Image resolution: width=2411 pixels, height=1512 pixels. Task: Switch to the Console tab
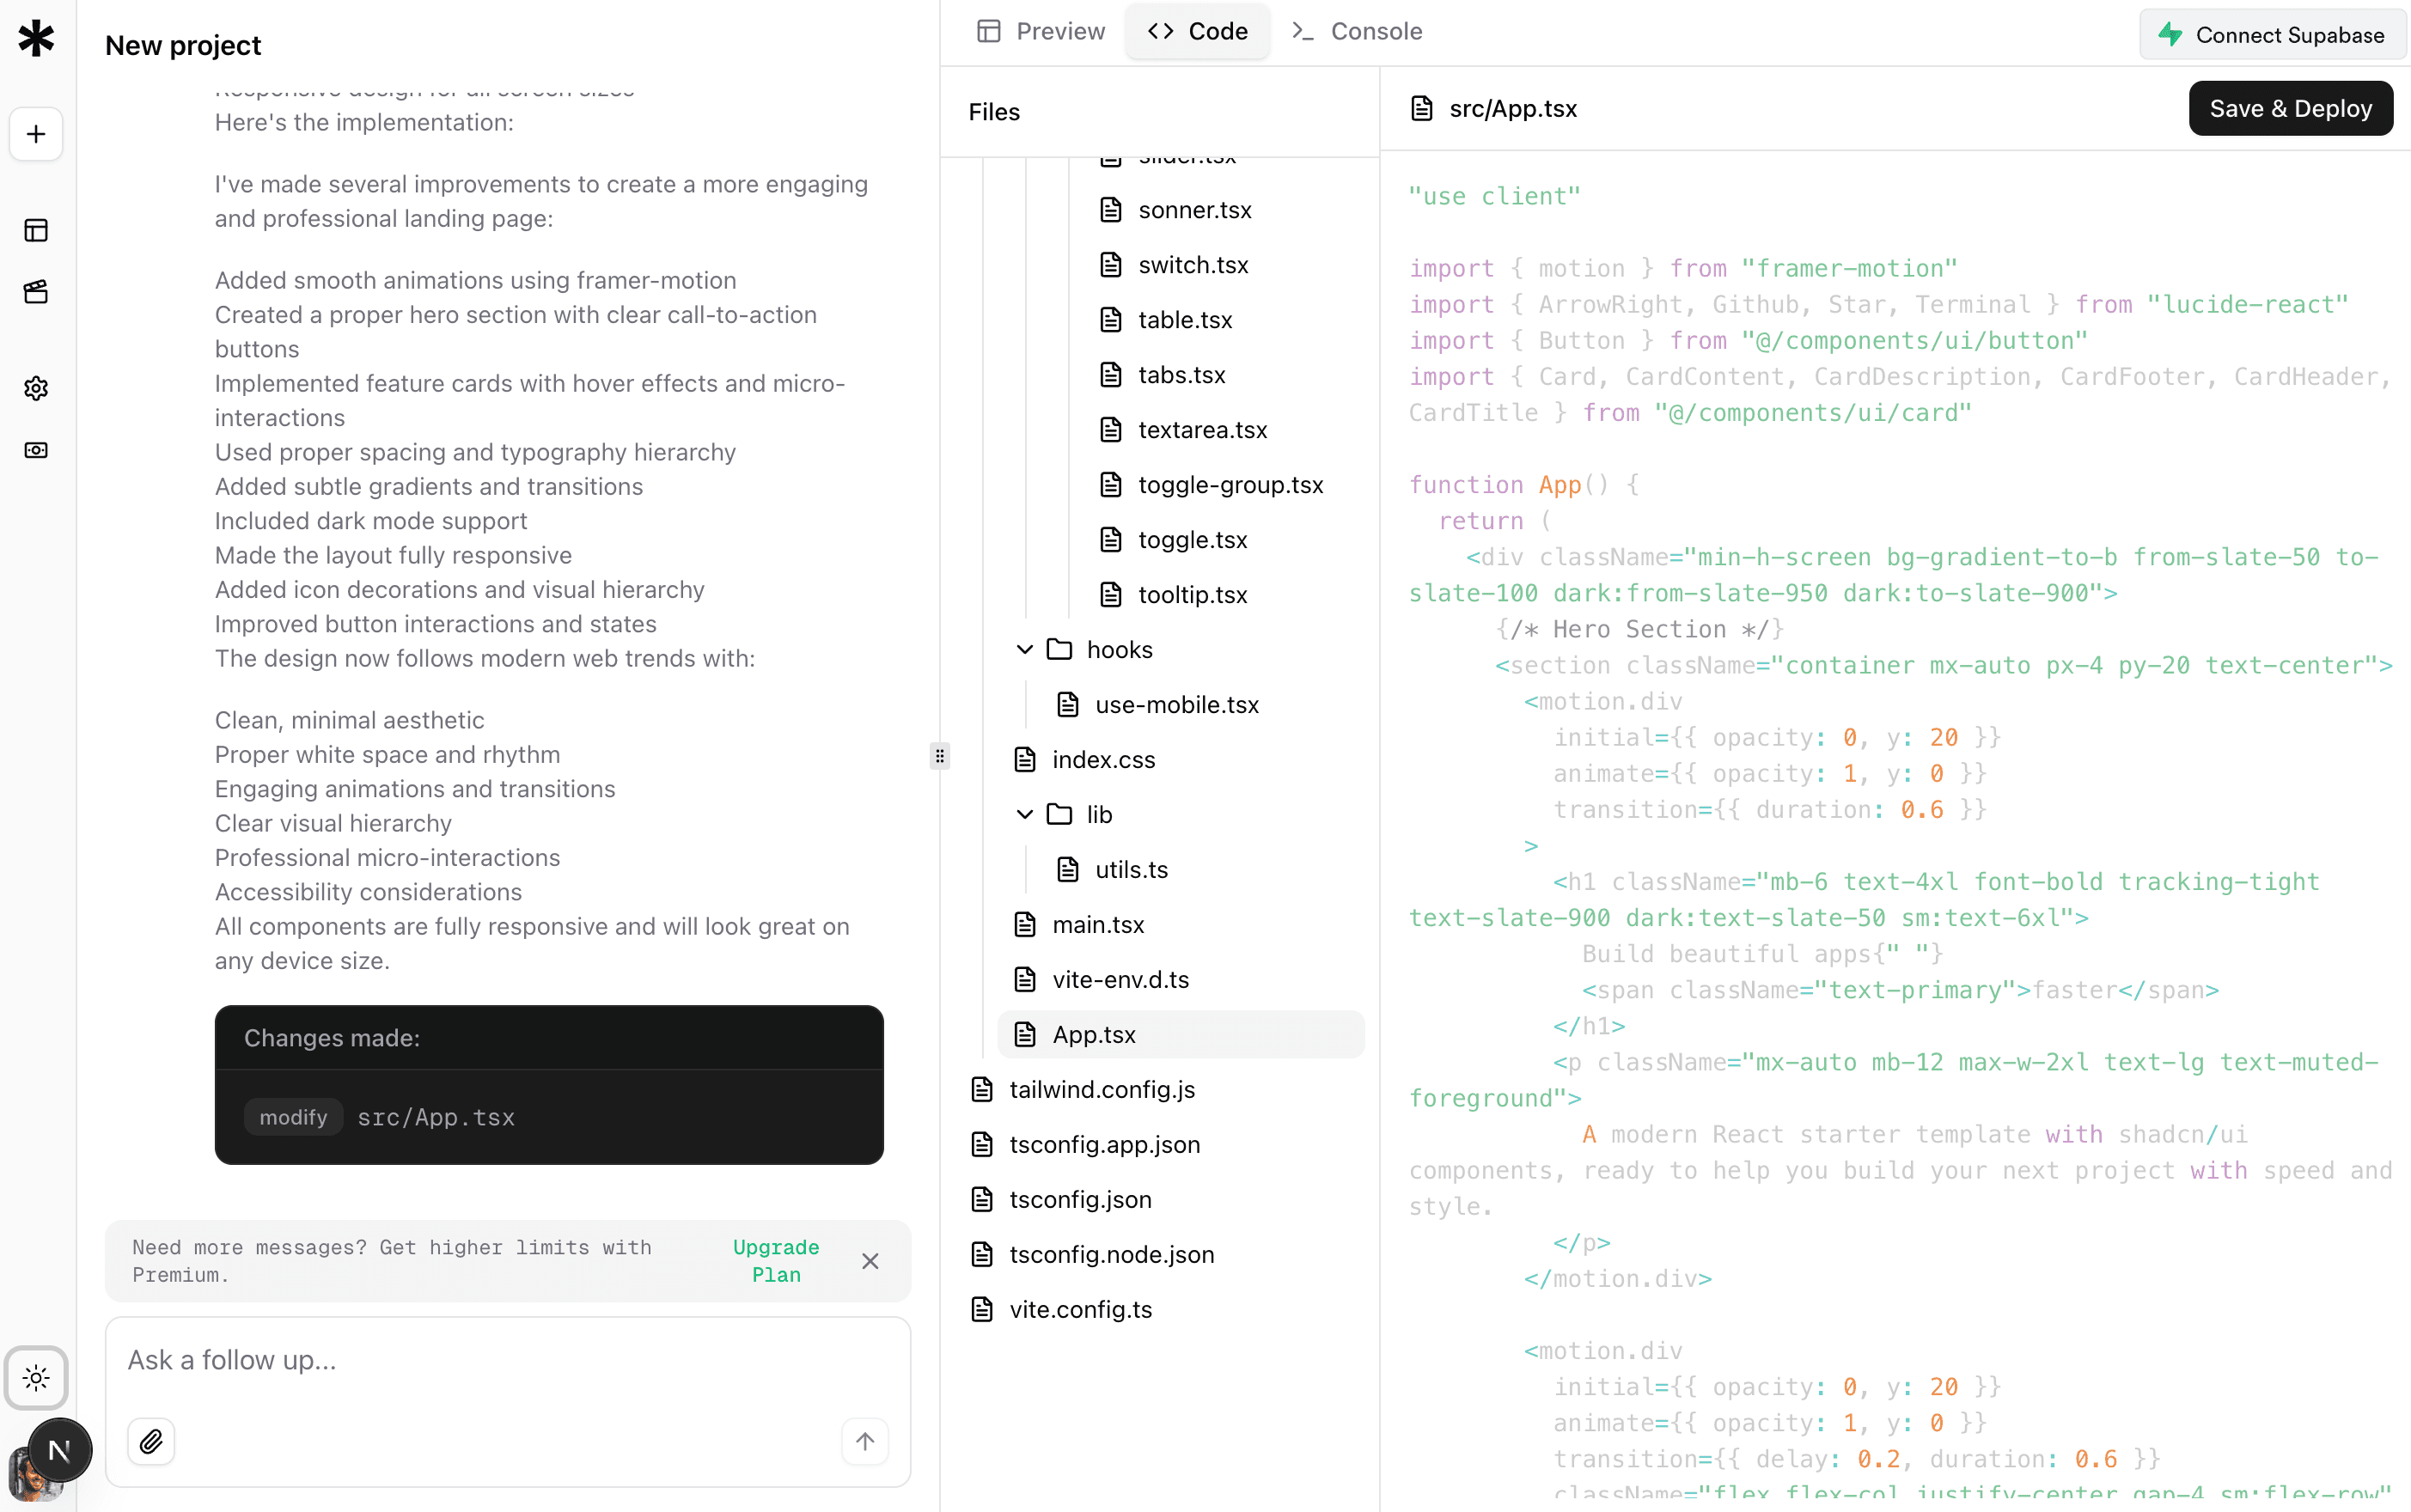[1357, 31]
